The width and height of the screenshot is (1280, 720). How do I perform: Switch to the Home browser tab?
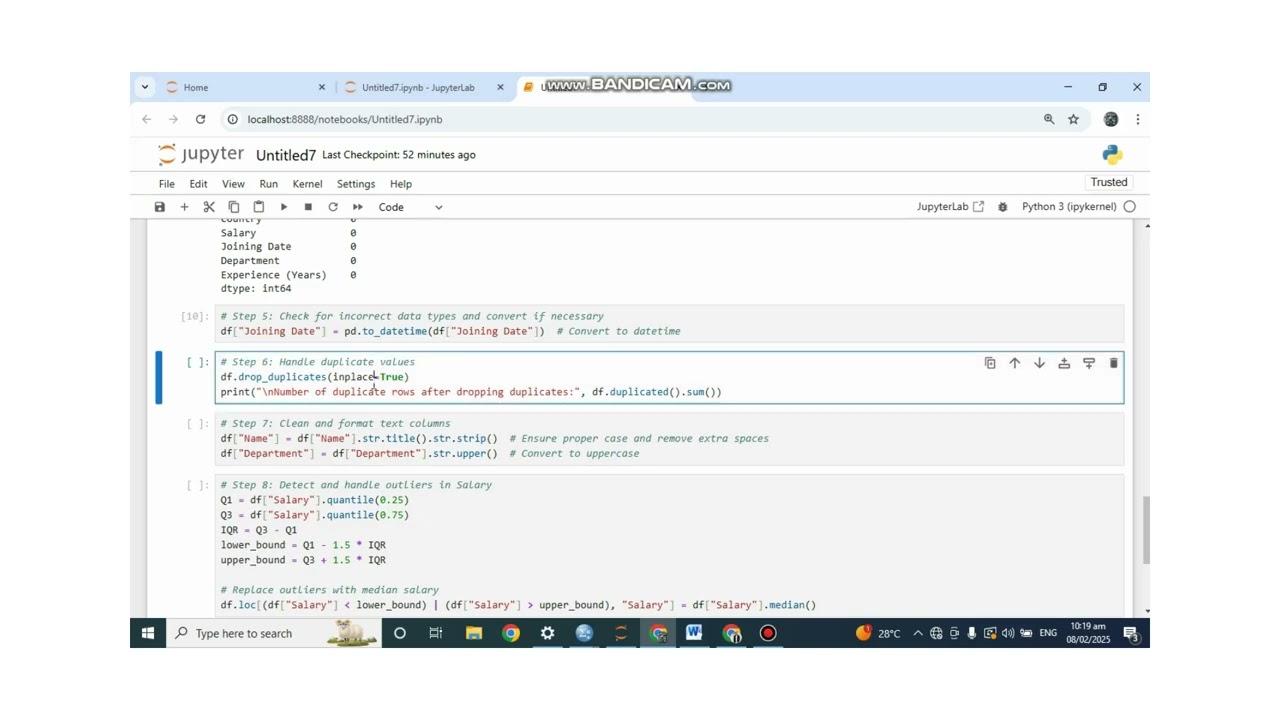[245, 87]
